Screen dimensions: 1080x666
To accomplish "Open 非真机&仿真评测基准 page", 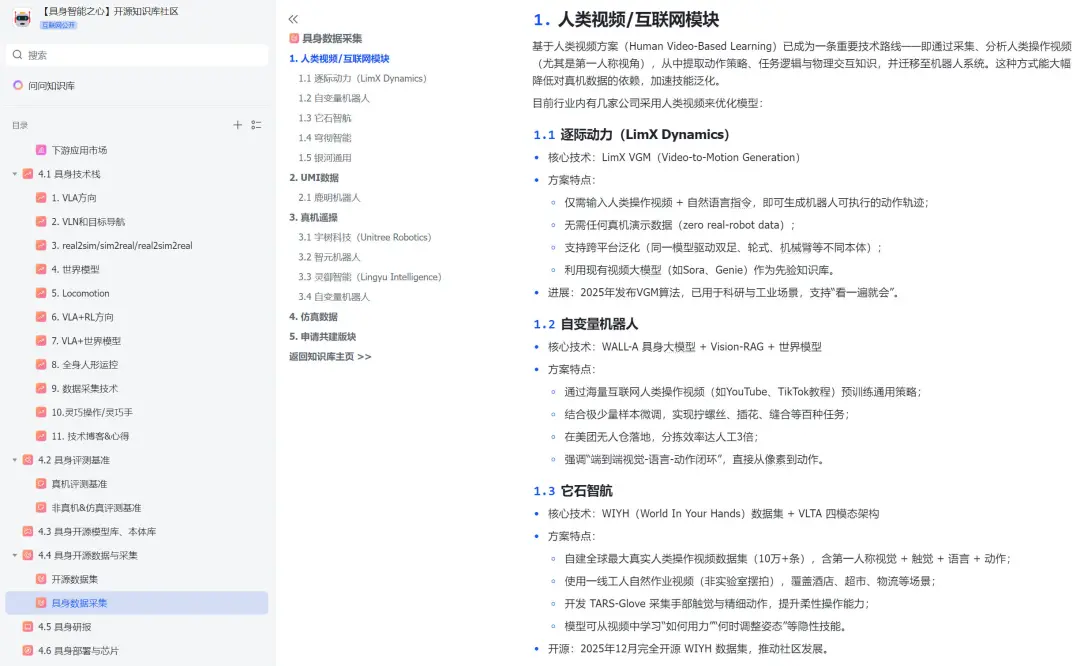I will (x=96, y=508).
